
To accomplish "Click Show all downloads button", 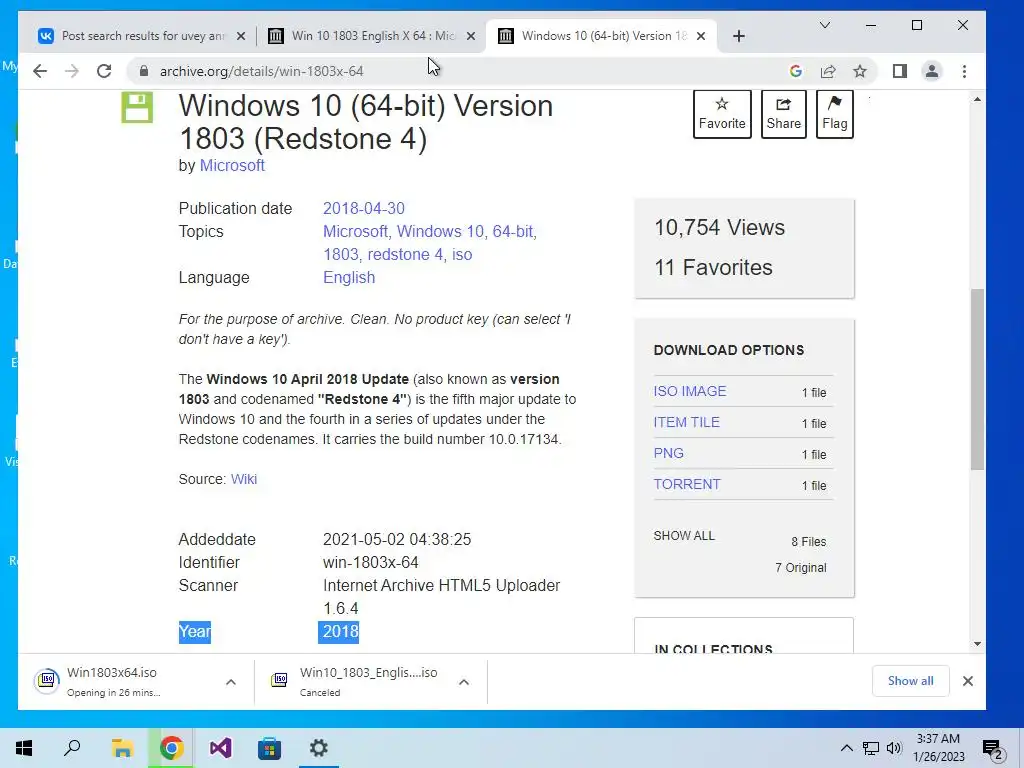I will pos(910,680).
